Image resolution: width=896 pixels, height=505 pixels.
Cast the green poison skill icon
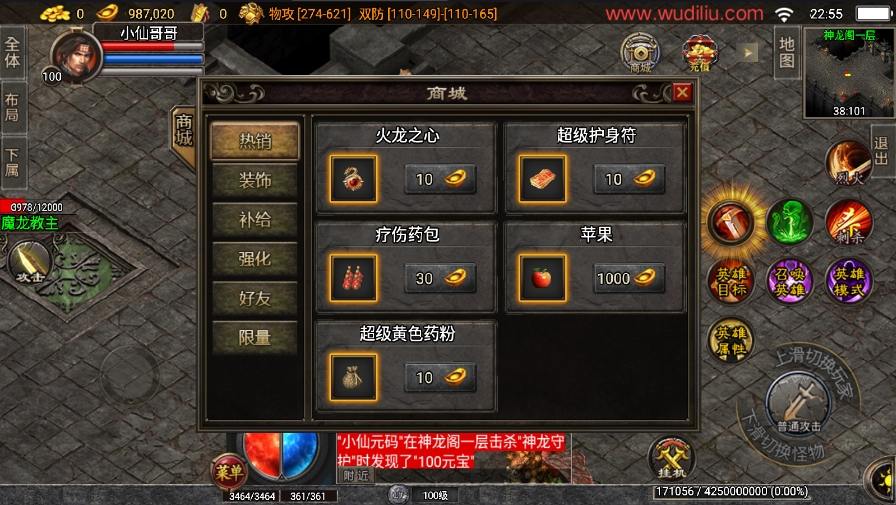tap(790, 222)
